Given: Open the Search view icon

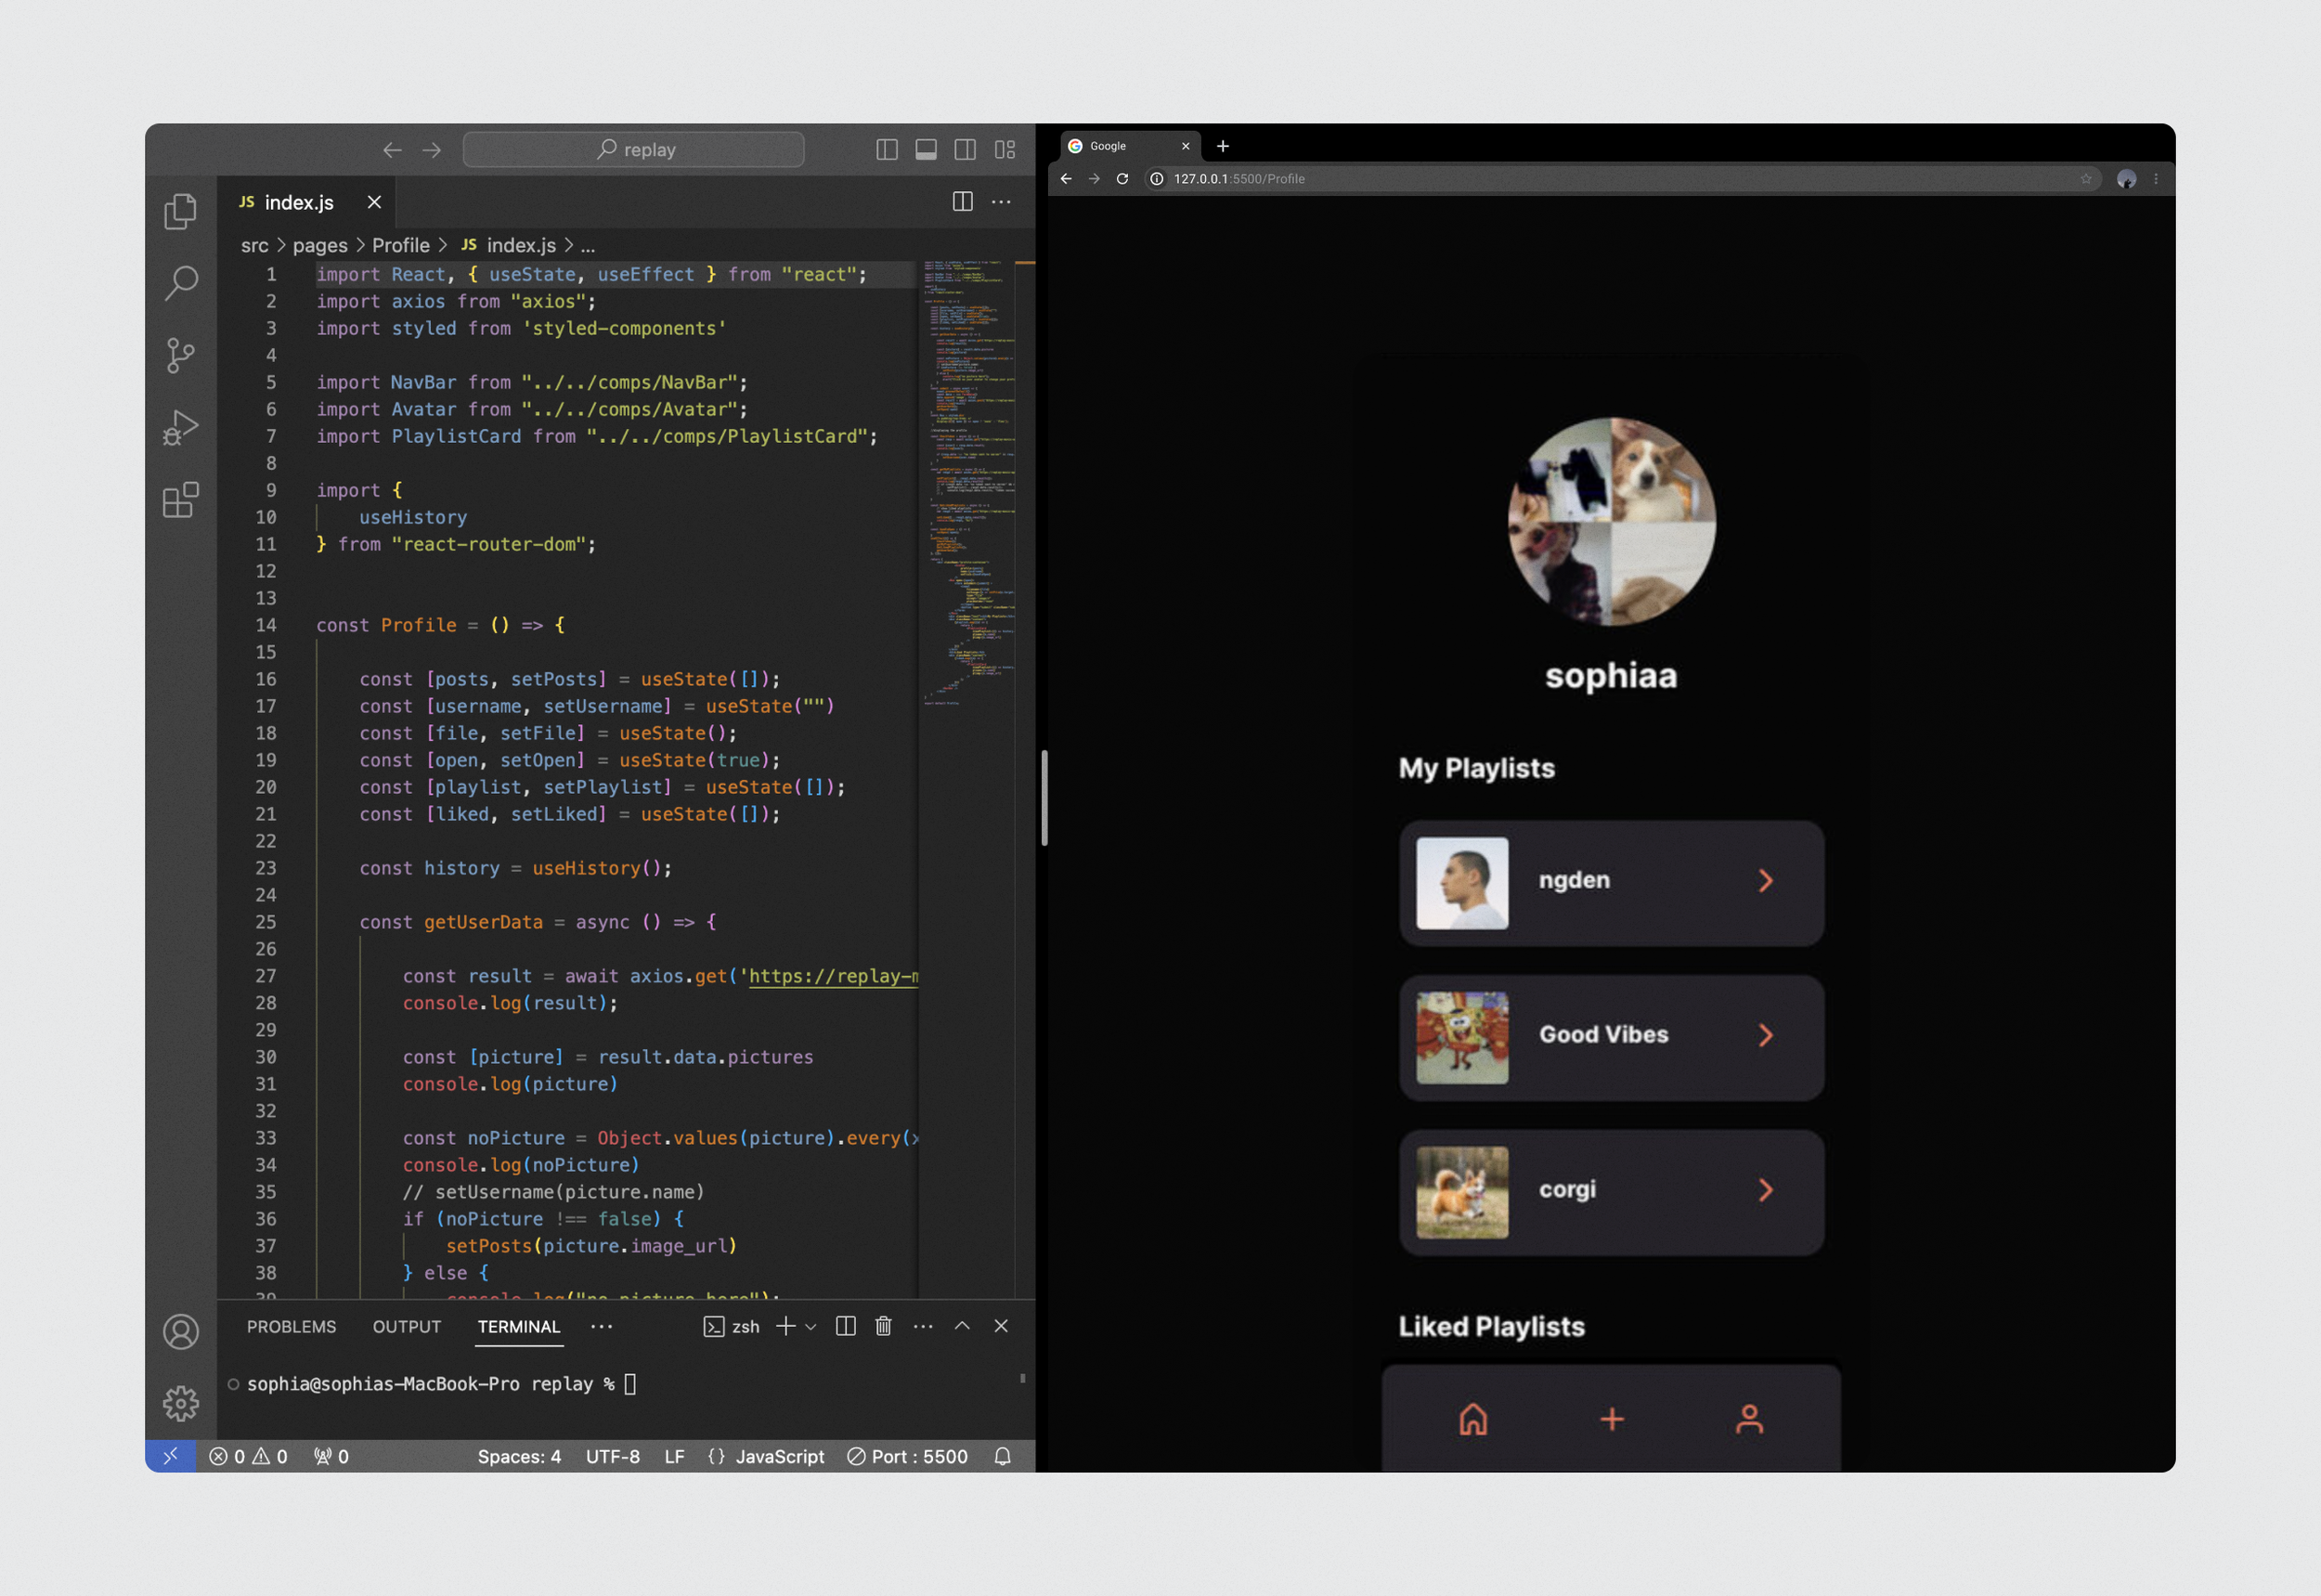Looking at the screenshot, I should [181, 283].
